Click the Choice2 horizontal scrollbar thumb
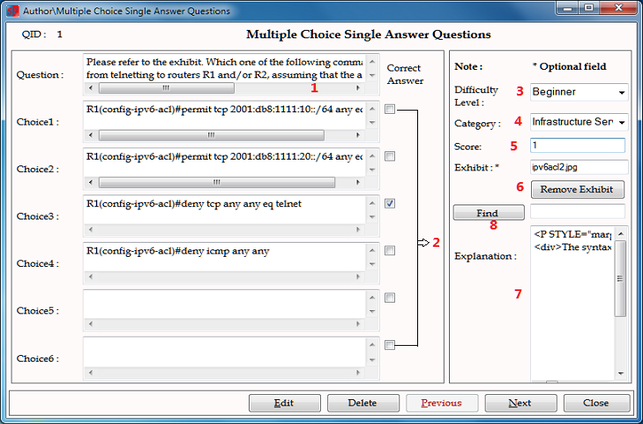643x424 pixels. pos(217,182)
